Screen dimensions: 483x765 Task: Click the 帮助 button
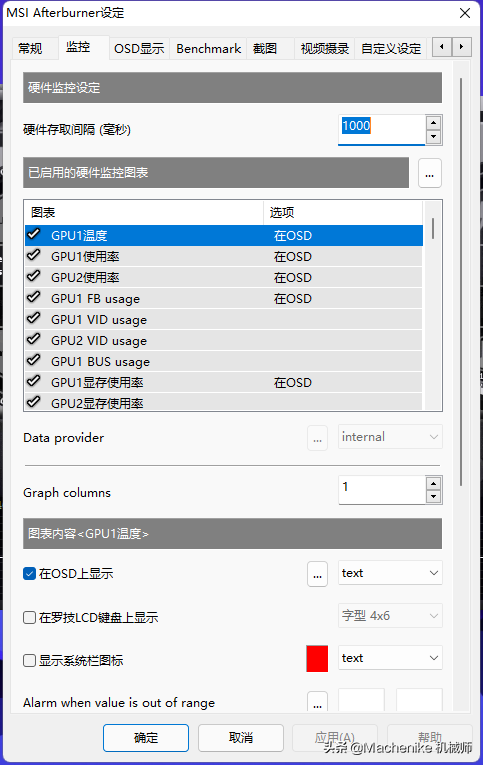coord(430,738)
